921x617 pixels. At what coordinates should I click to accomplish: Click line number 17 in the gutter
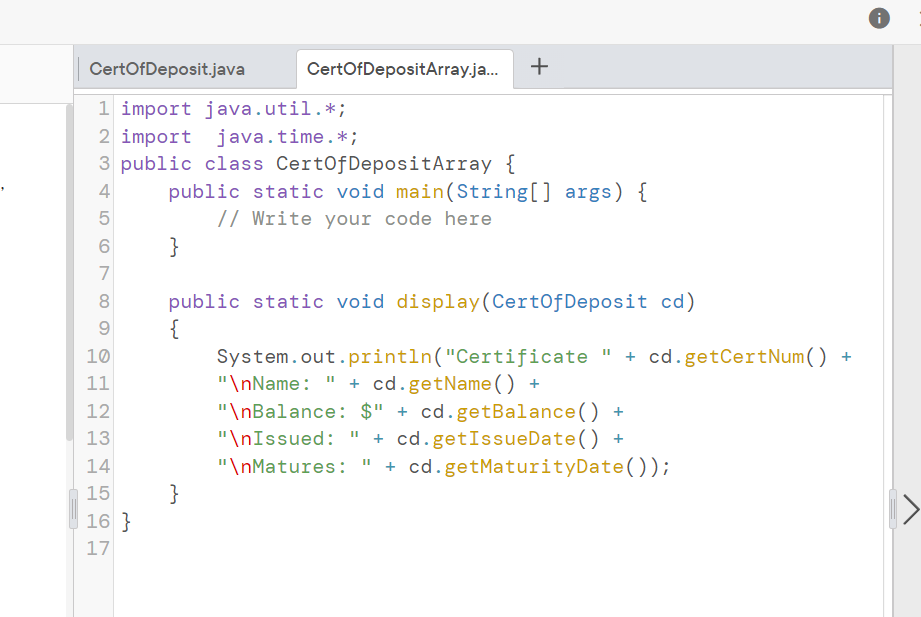(99, 548)
